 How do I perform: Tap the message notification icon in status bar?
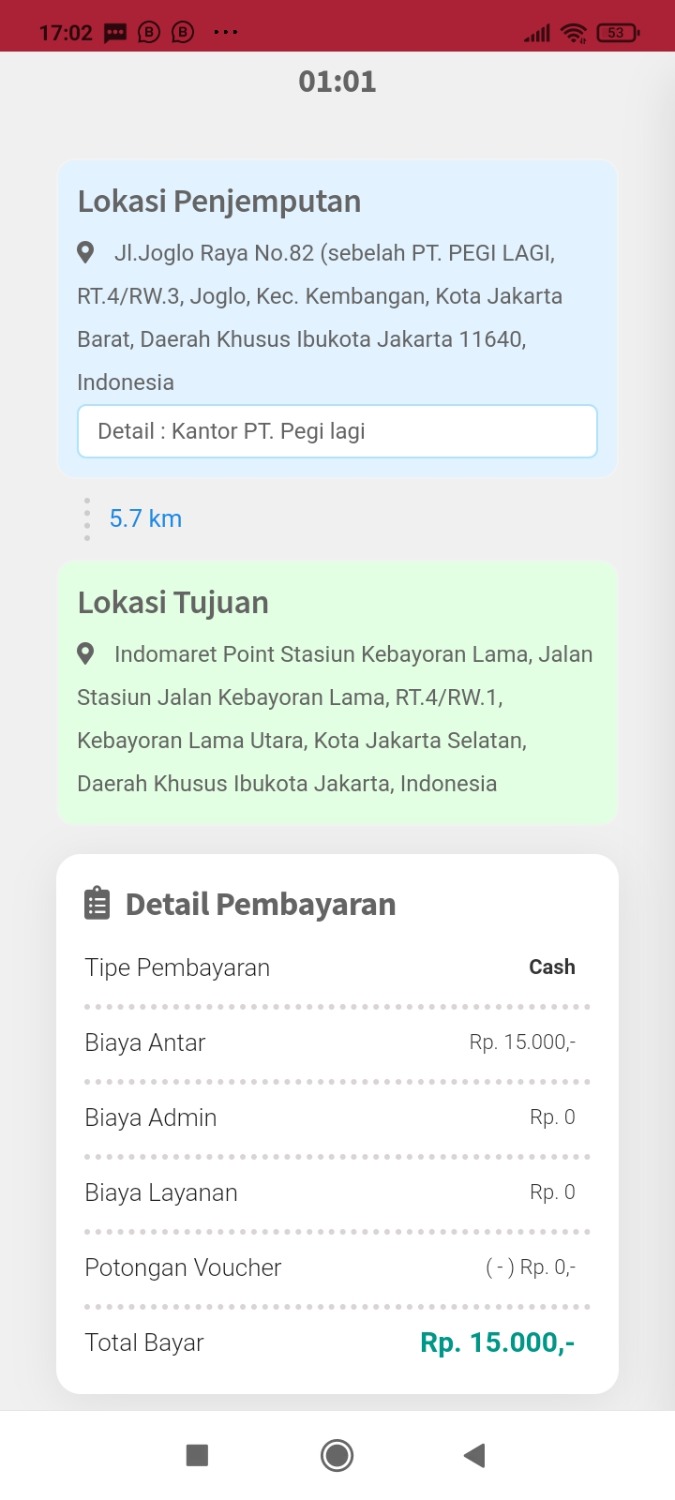[x=115, y=32]
